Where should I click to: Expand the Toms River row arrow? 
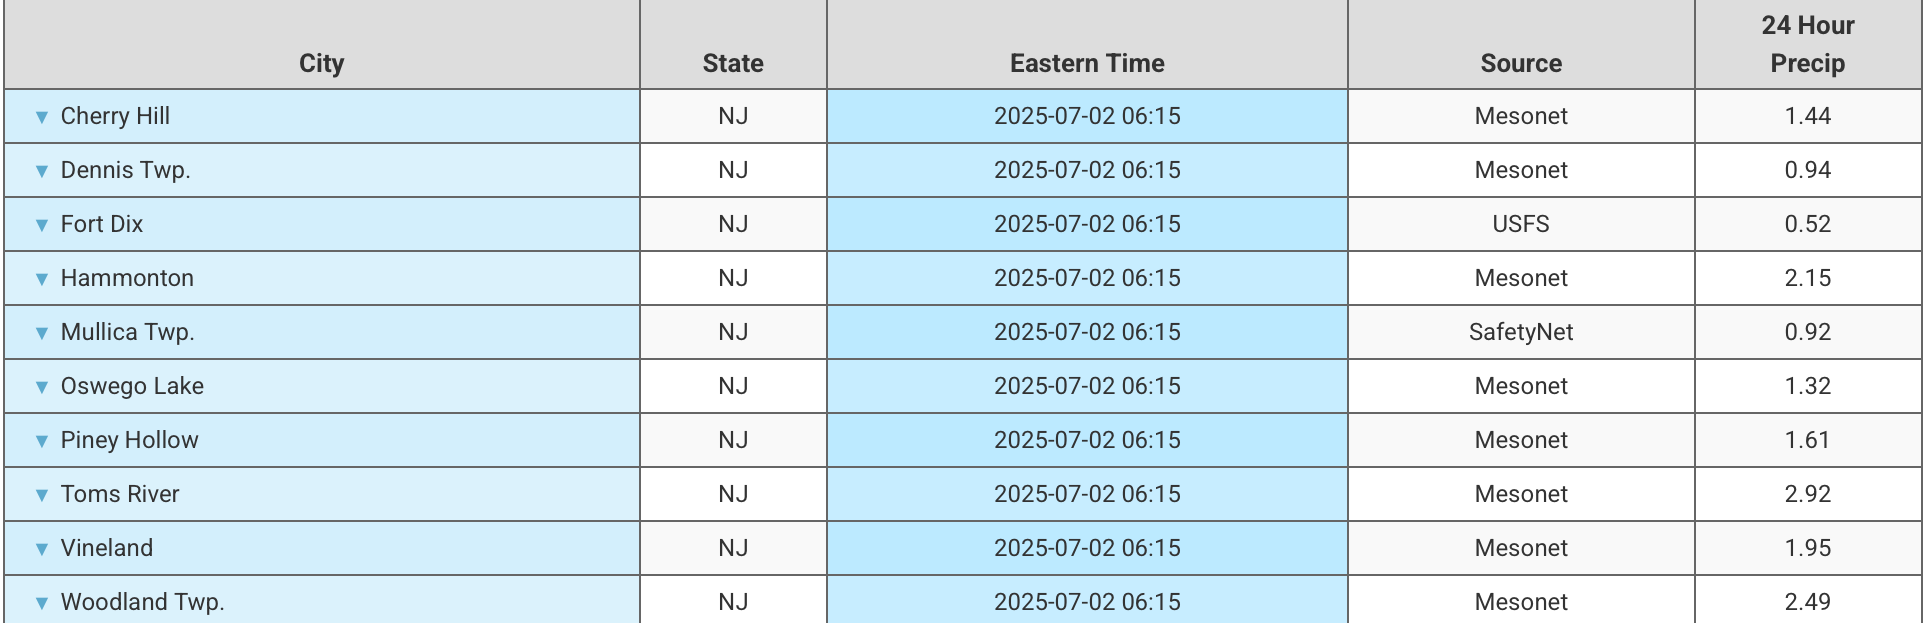(42, 495)
